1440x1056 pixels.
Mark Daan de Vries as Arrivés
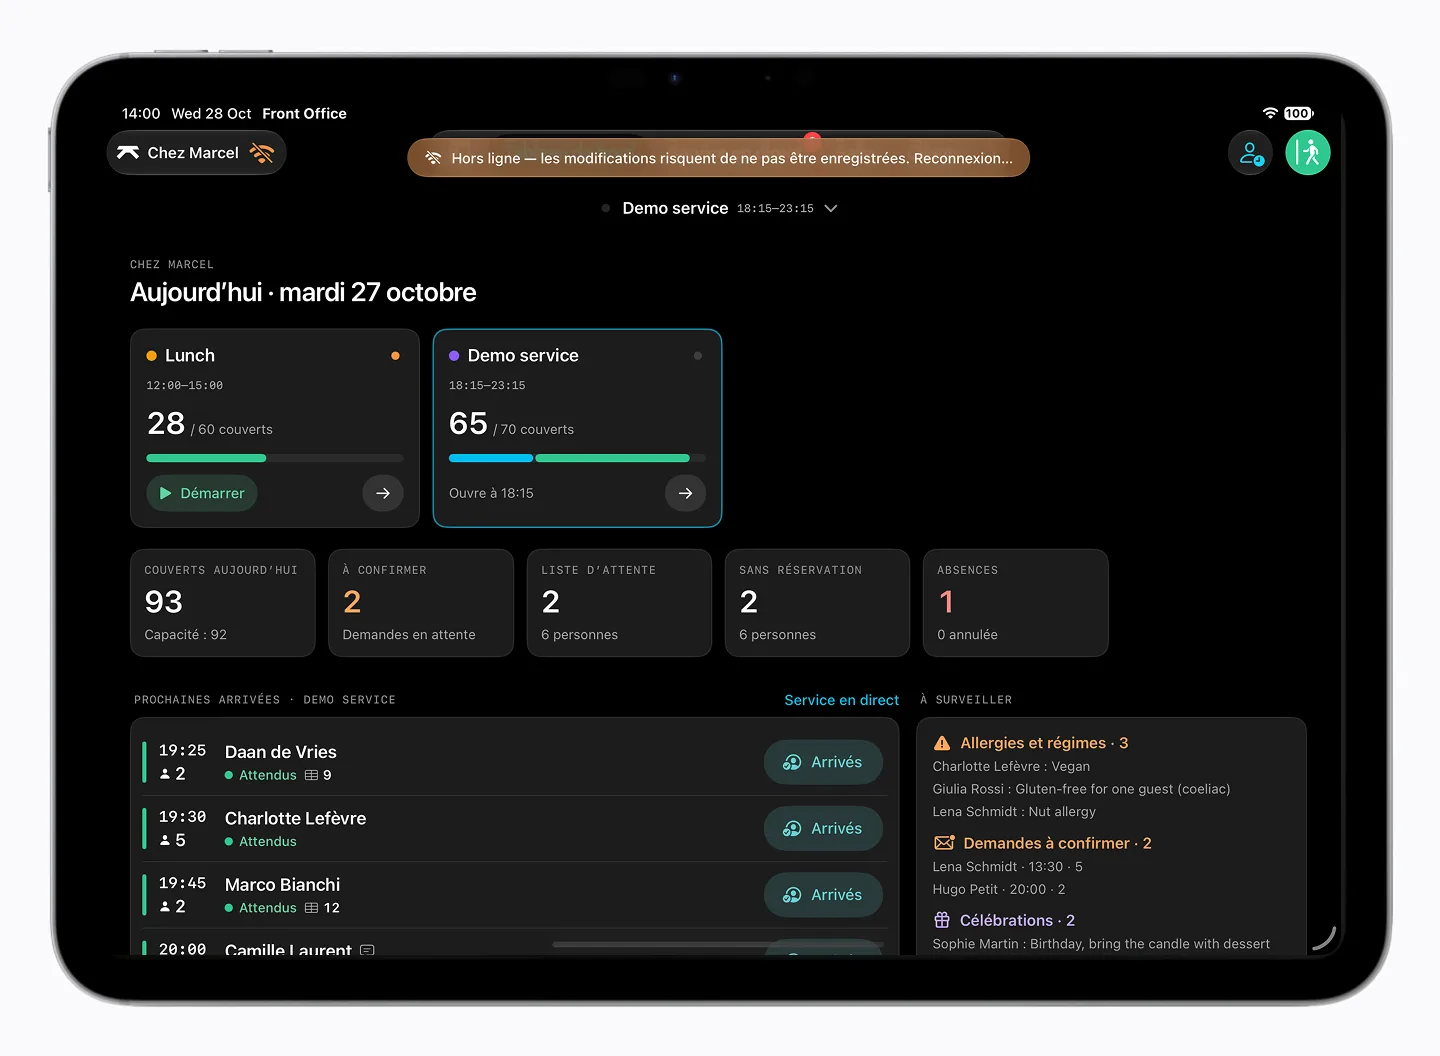pos(823,762)
